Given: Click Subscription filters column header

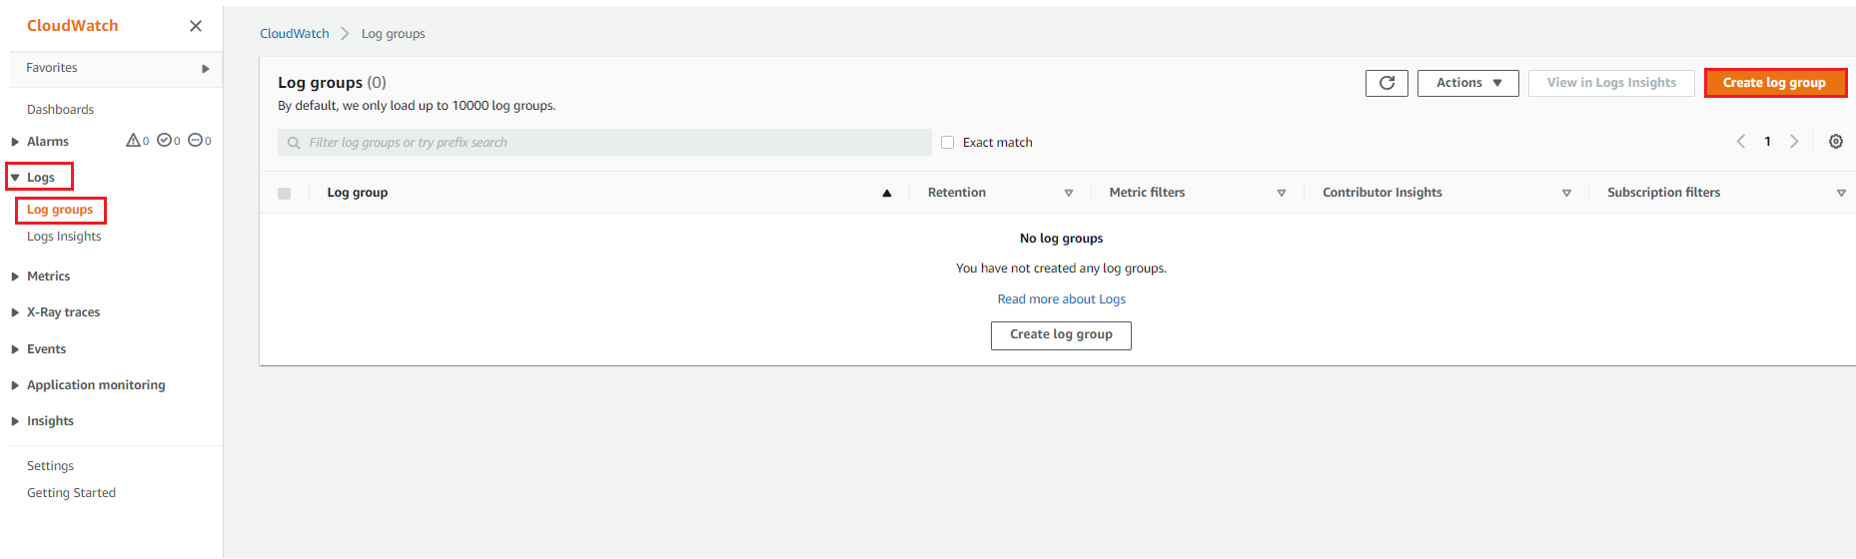Looking at the screenshot, I should [1663, 193].
